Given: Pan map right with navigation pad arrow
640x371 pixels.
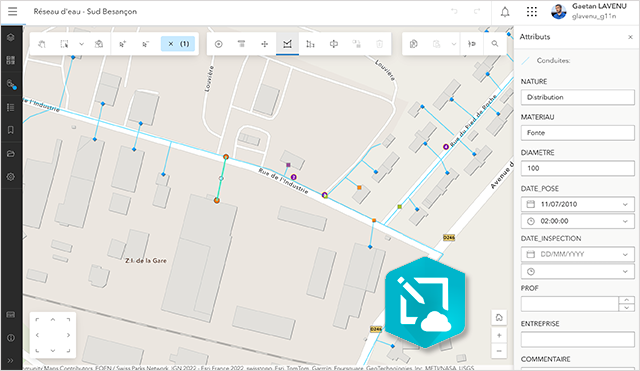Looking at the screenshot, I should 68,335.
